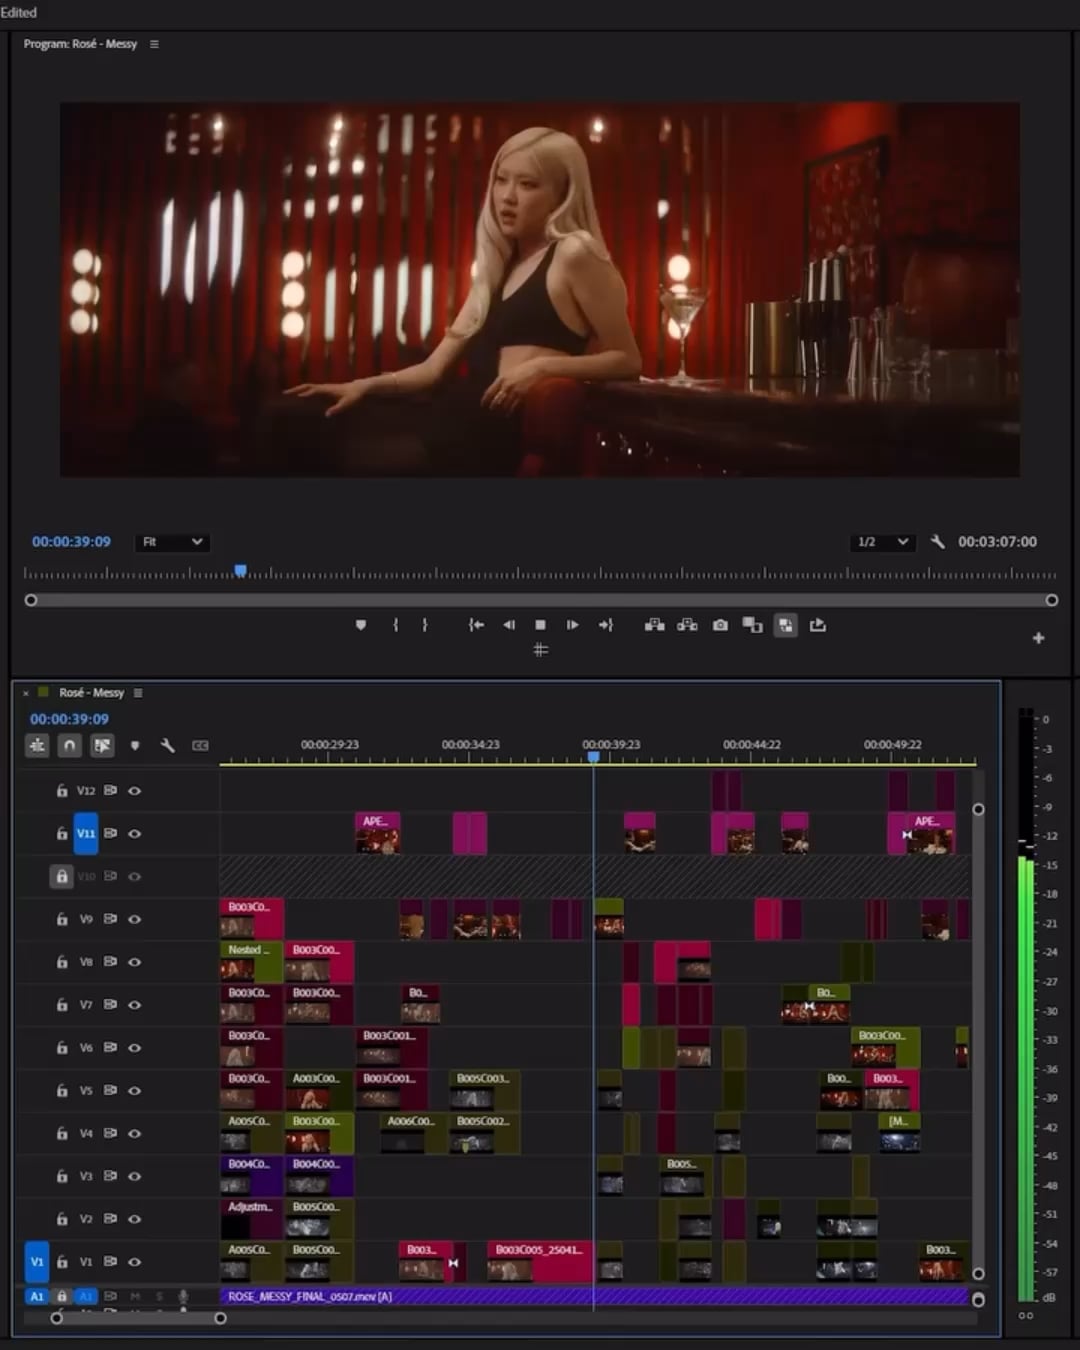Toggle sync lock on V8
This screenshot has height=1350, width=1080.
pos(110,962)
